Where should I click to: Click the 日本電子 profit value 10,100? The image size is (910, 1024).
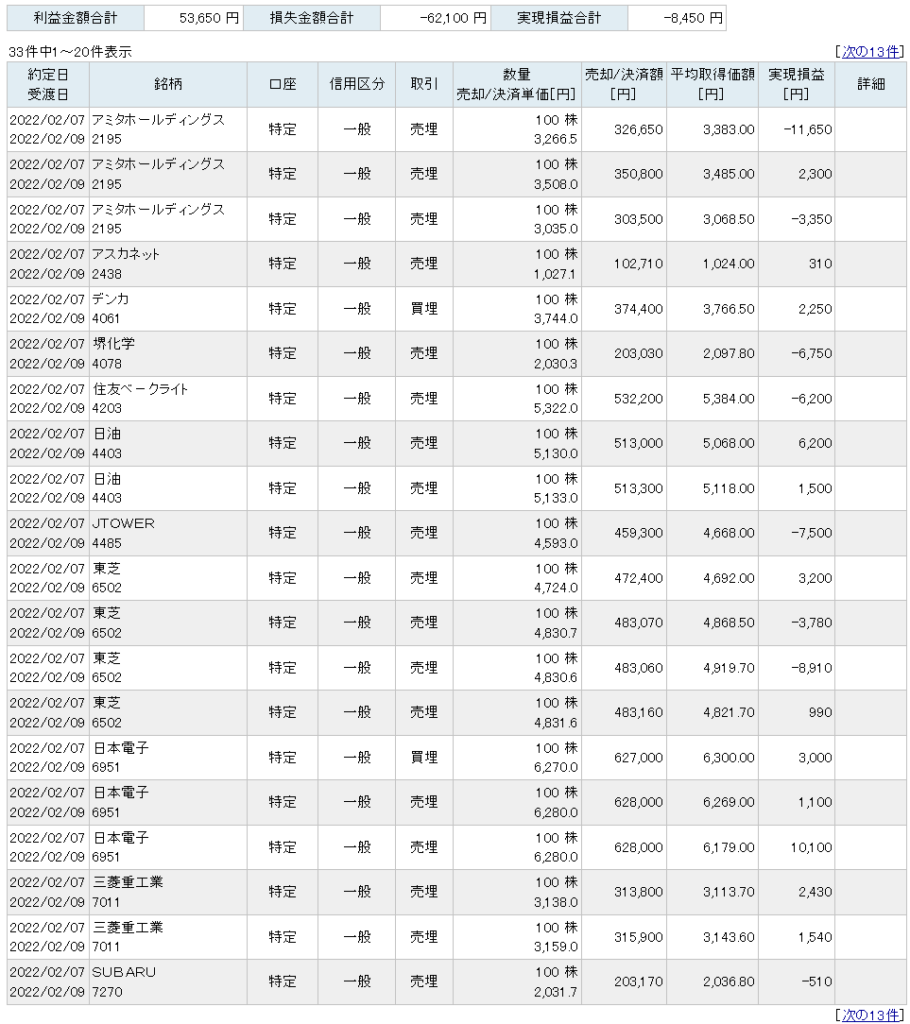(x=811, y=848)
